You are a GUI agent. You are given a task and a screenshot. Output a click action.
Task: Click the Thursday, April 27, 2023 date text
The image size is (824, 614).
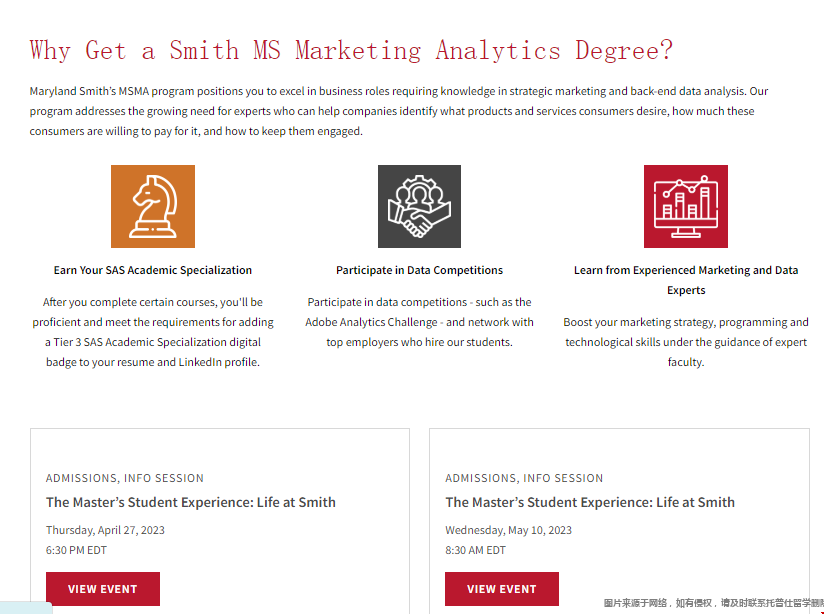[x=105, y=530]
